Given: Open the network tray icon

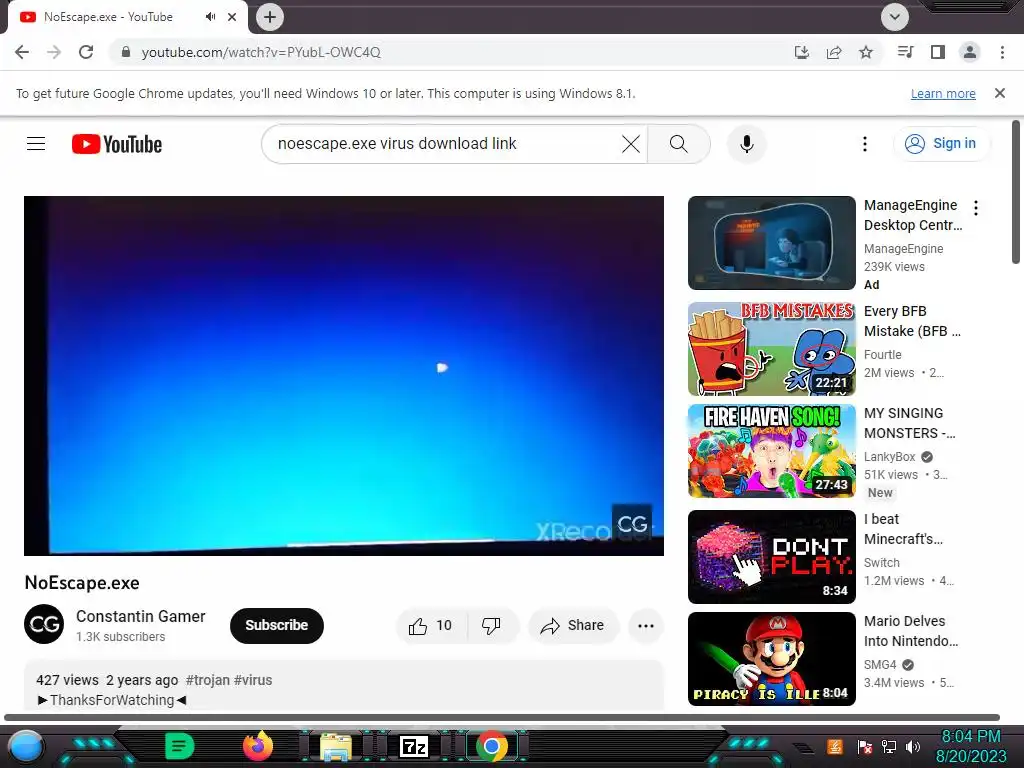Looking at the screenshot, I should (889, 747).
